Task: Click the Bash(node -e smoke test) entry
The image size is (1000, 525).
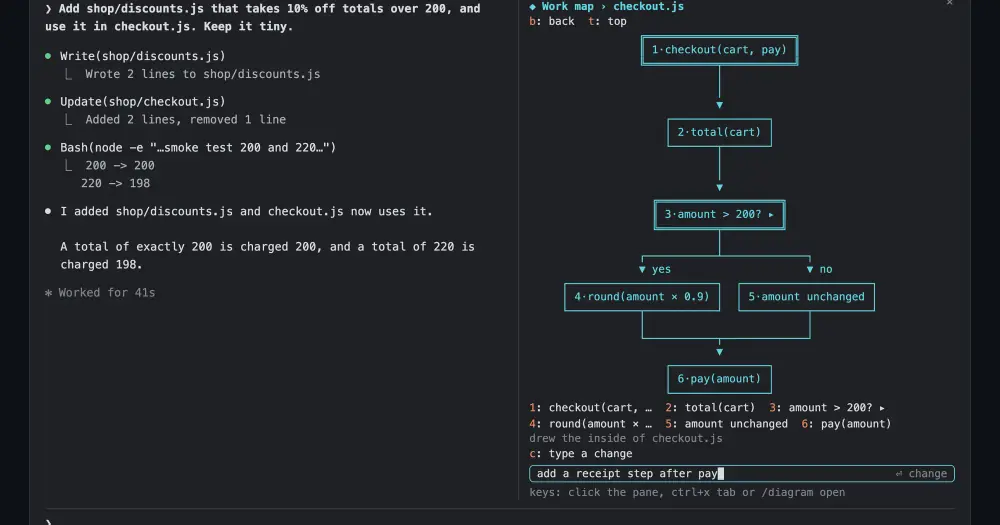Action: point(198,147)
